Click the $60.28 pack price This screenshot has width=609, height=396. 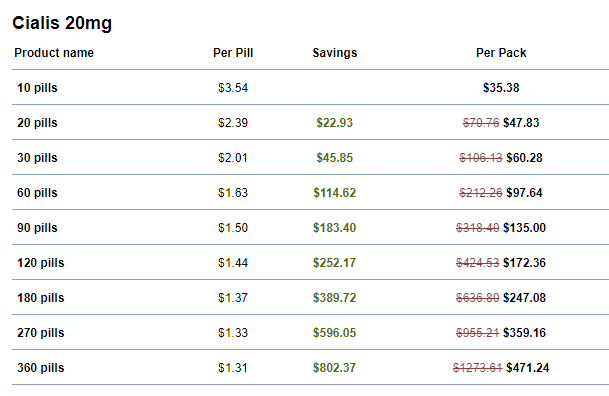point(524,158)
